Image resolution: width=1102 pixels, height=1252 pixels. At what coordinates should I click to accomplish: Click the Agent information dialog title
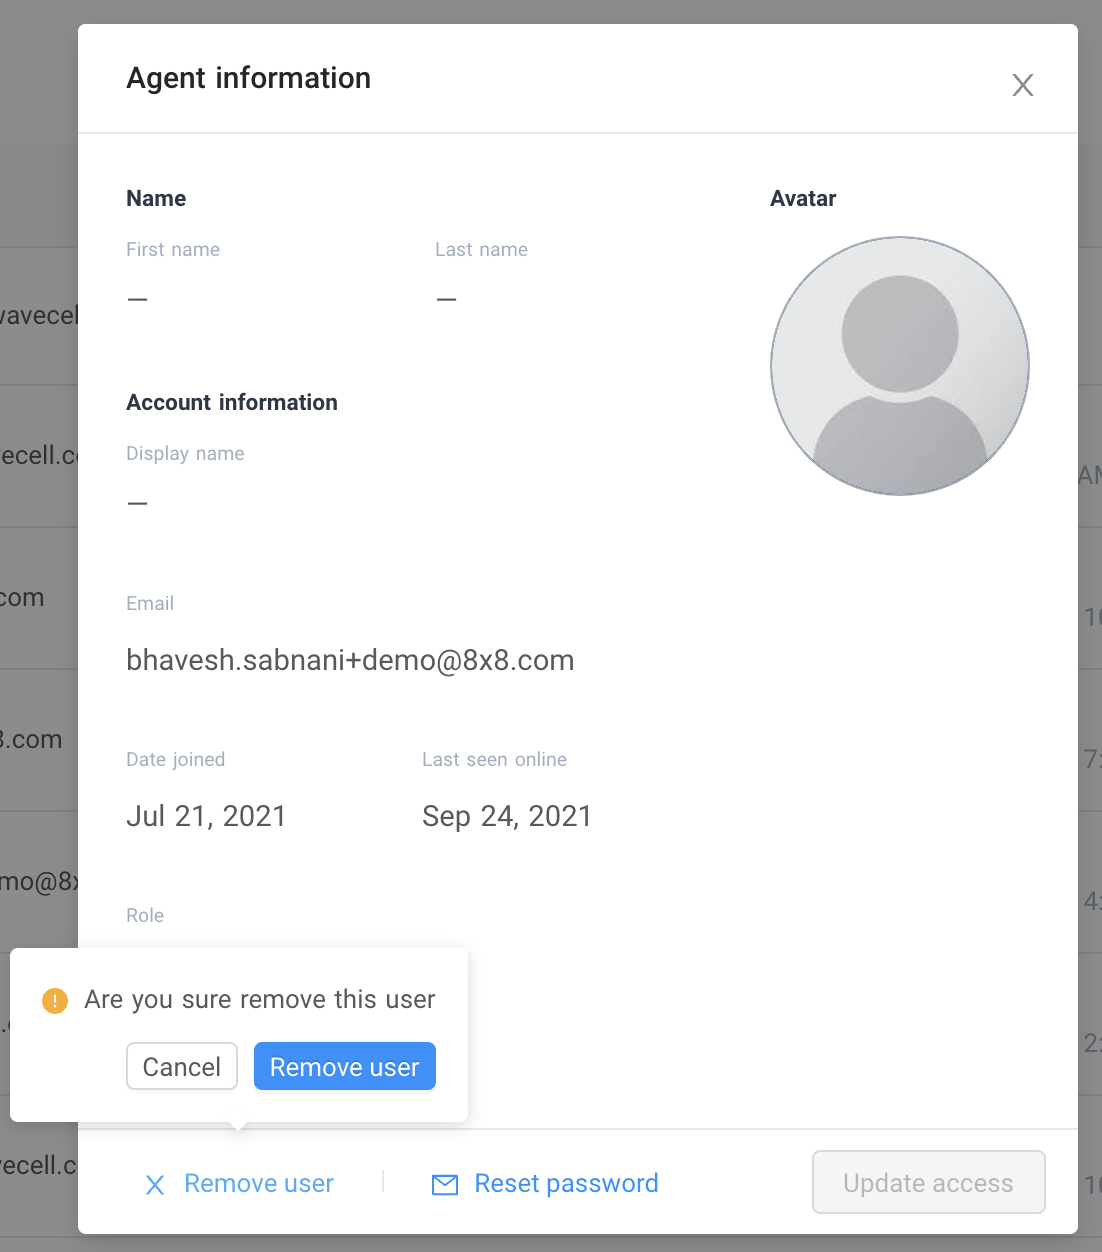coord(249,78)
